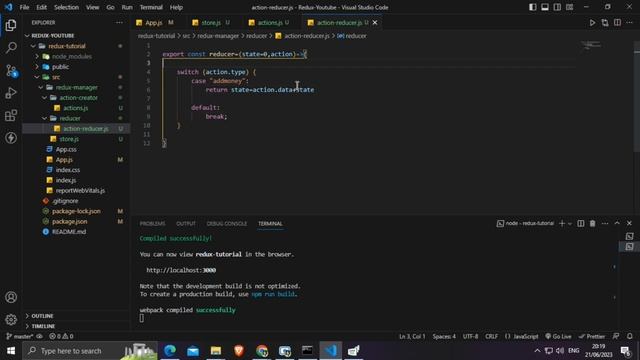Split the editor right
The image size is (640, 360).
pos(617,23)
